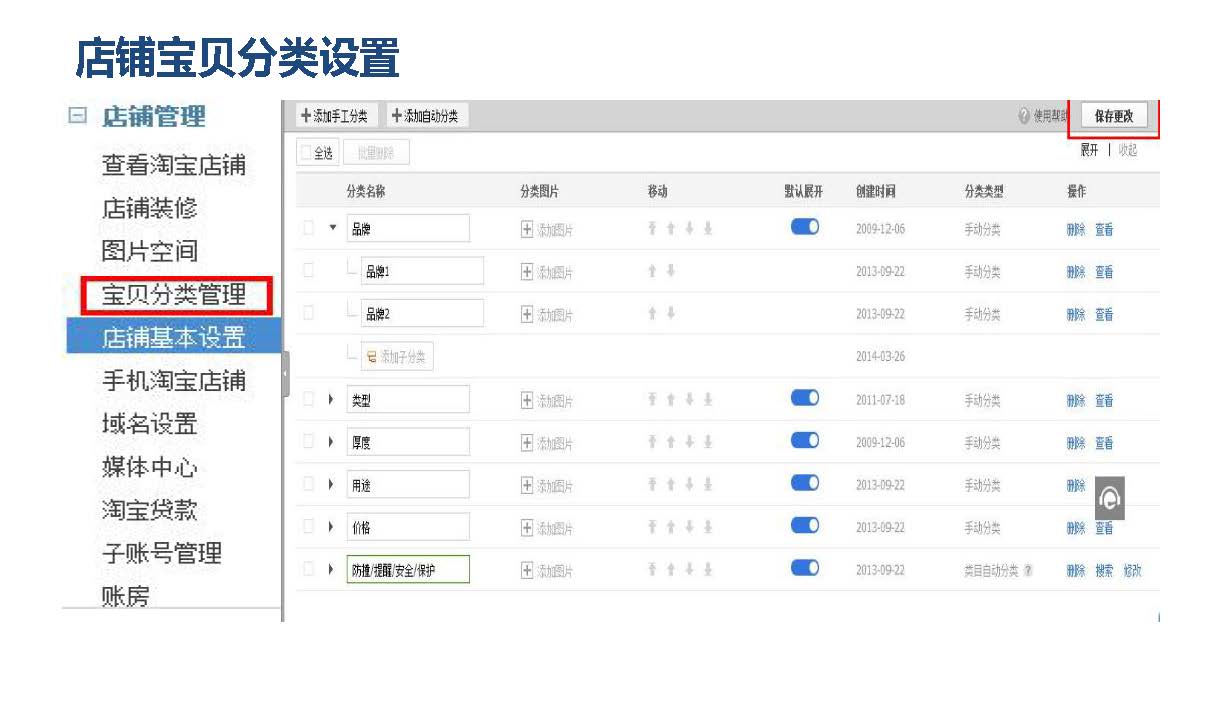The height and width of the screenshot is (726, 1220).
Task: Collapse sidebar using the panel handle
Action: 285,374
